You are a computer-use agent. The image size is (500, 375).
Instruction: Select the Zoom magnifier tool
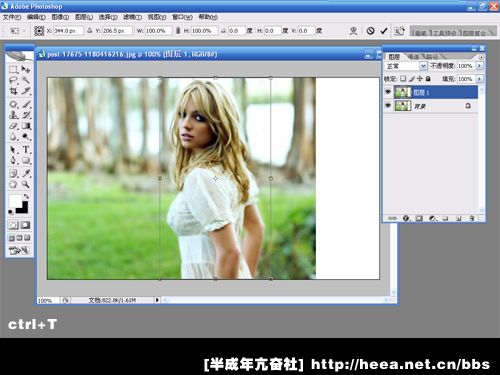pos(26,184)
